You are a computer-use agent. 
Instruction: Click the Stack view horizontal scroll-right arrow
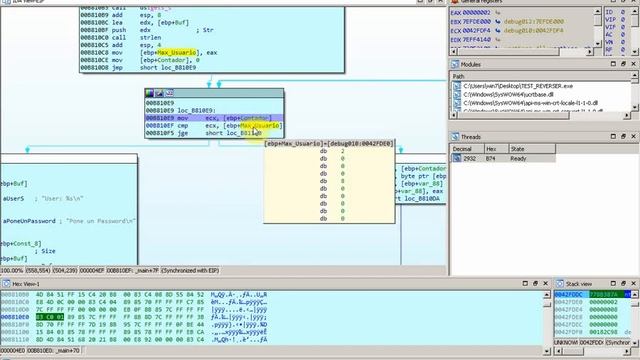(627, 351)
